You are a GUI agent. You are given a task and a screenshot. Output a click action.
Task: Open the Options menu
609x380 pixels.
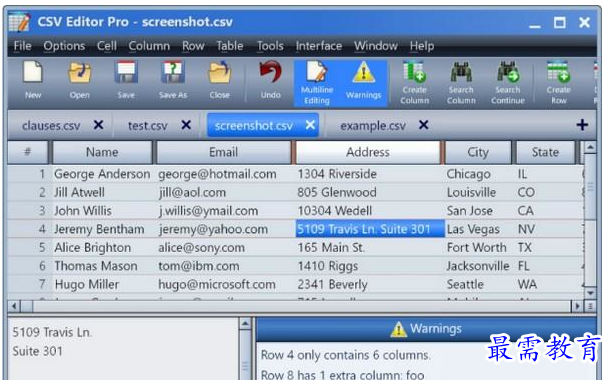[64, 46]
